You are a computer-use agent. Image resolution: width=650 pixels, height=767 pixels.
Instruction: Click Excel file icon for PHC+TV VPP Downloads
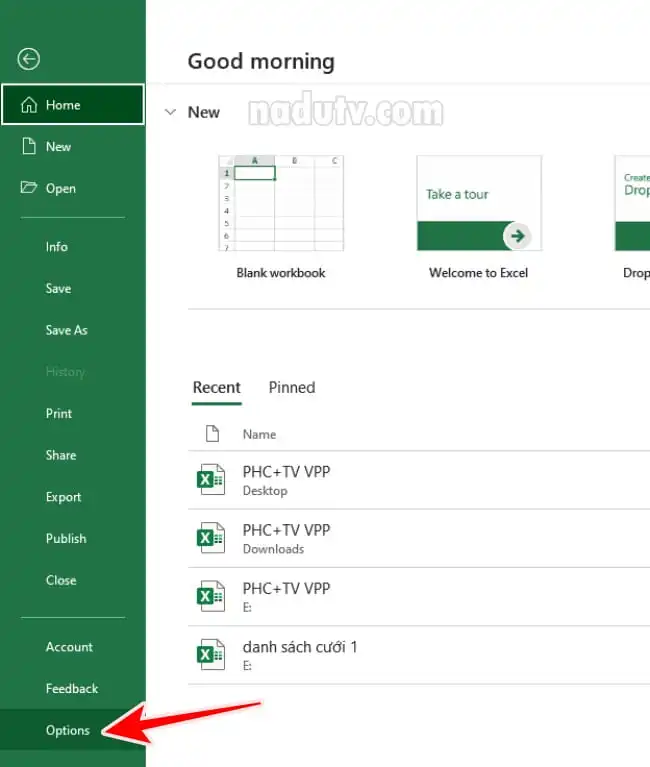[x=211, y=538]
